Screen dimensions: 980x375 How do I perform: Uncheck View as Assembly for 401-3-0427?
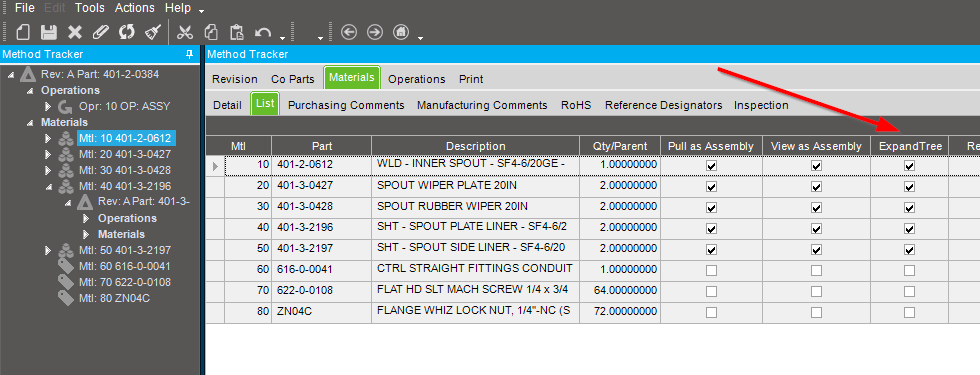point(816,187)
